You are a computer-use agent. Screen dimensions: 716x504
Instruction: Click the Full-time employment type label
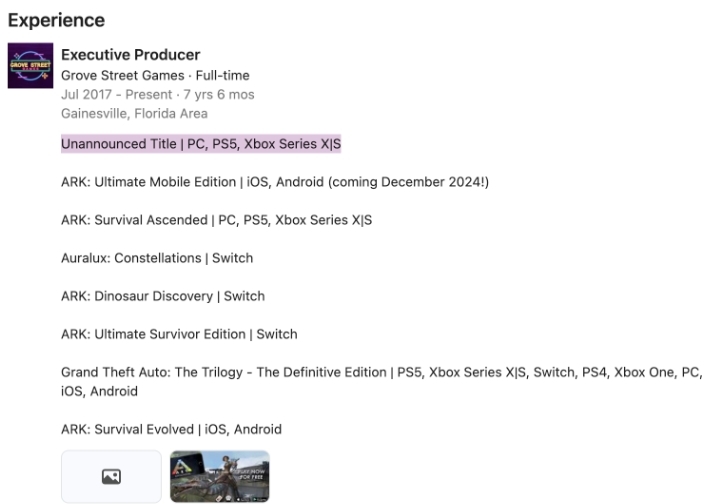[x=222, y=75]
